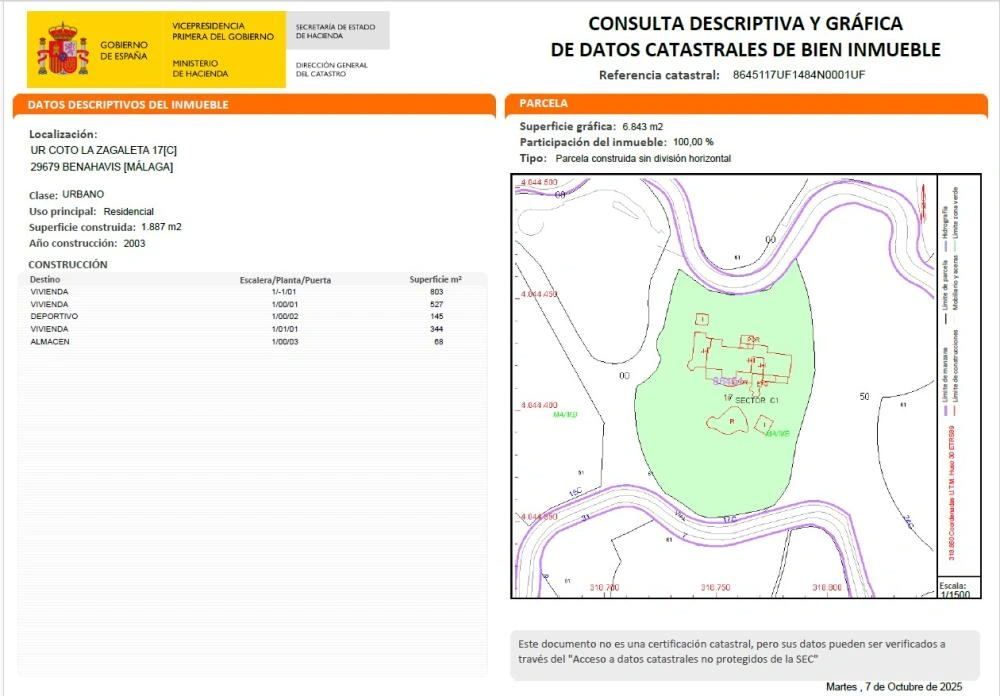1000x696 pixels.
Task: Click the 'Año construcción:' label
Action: [73, 243]
